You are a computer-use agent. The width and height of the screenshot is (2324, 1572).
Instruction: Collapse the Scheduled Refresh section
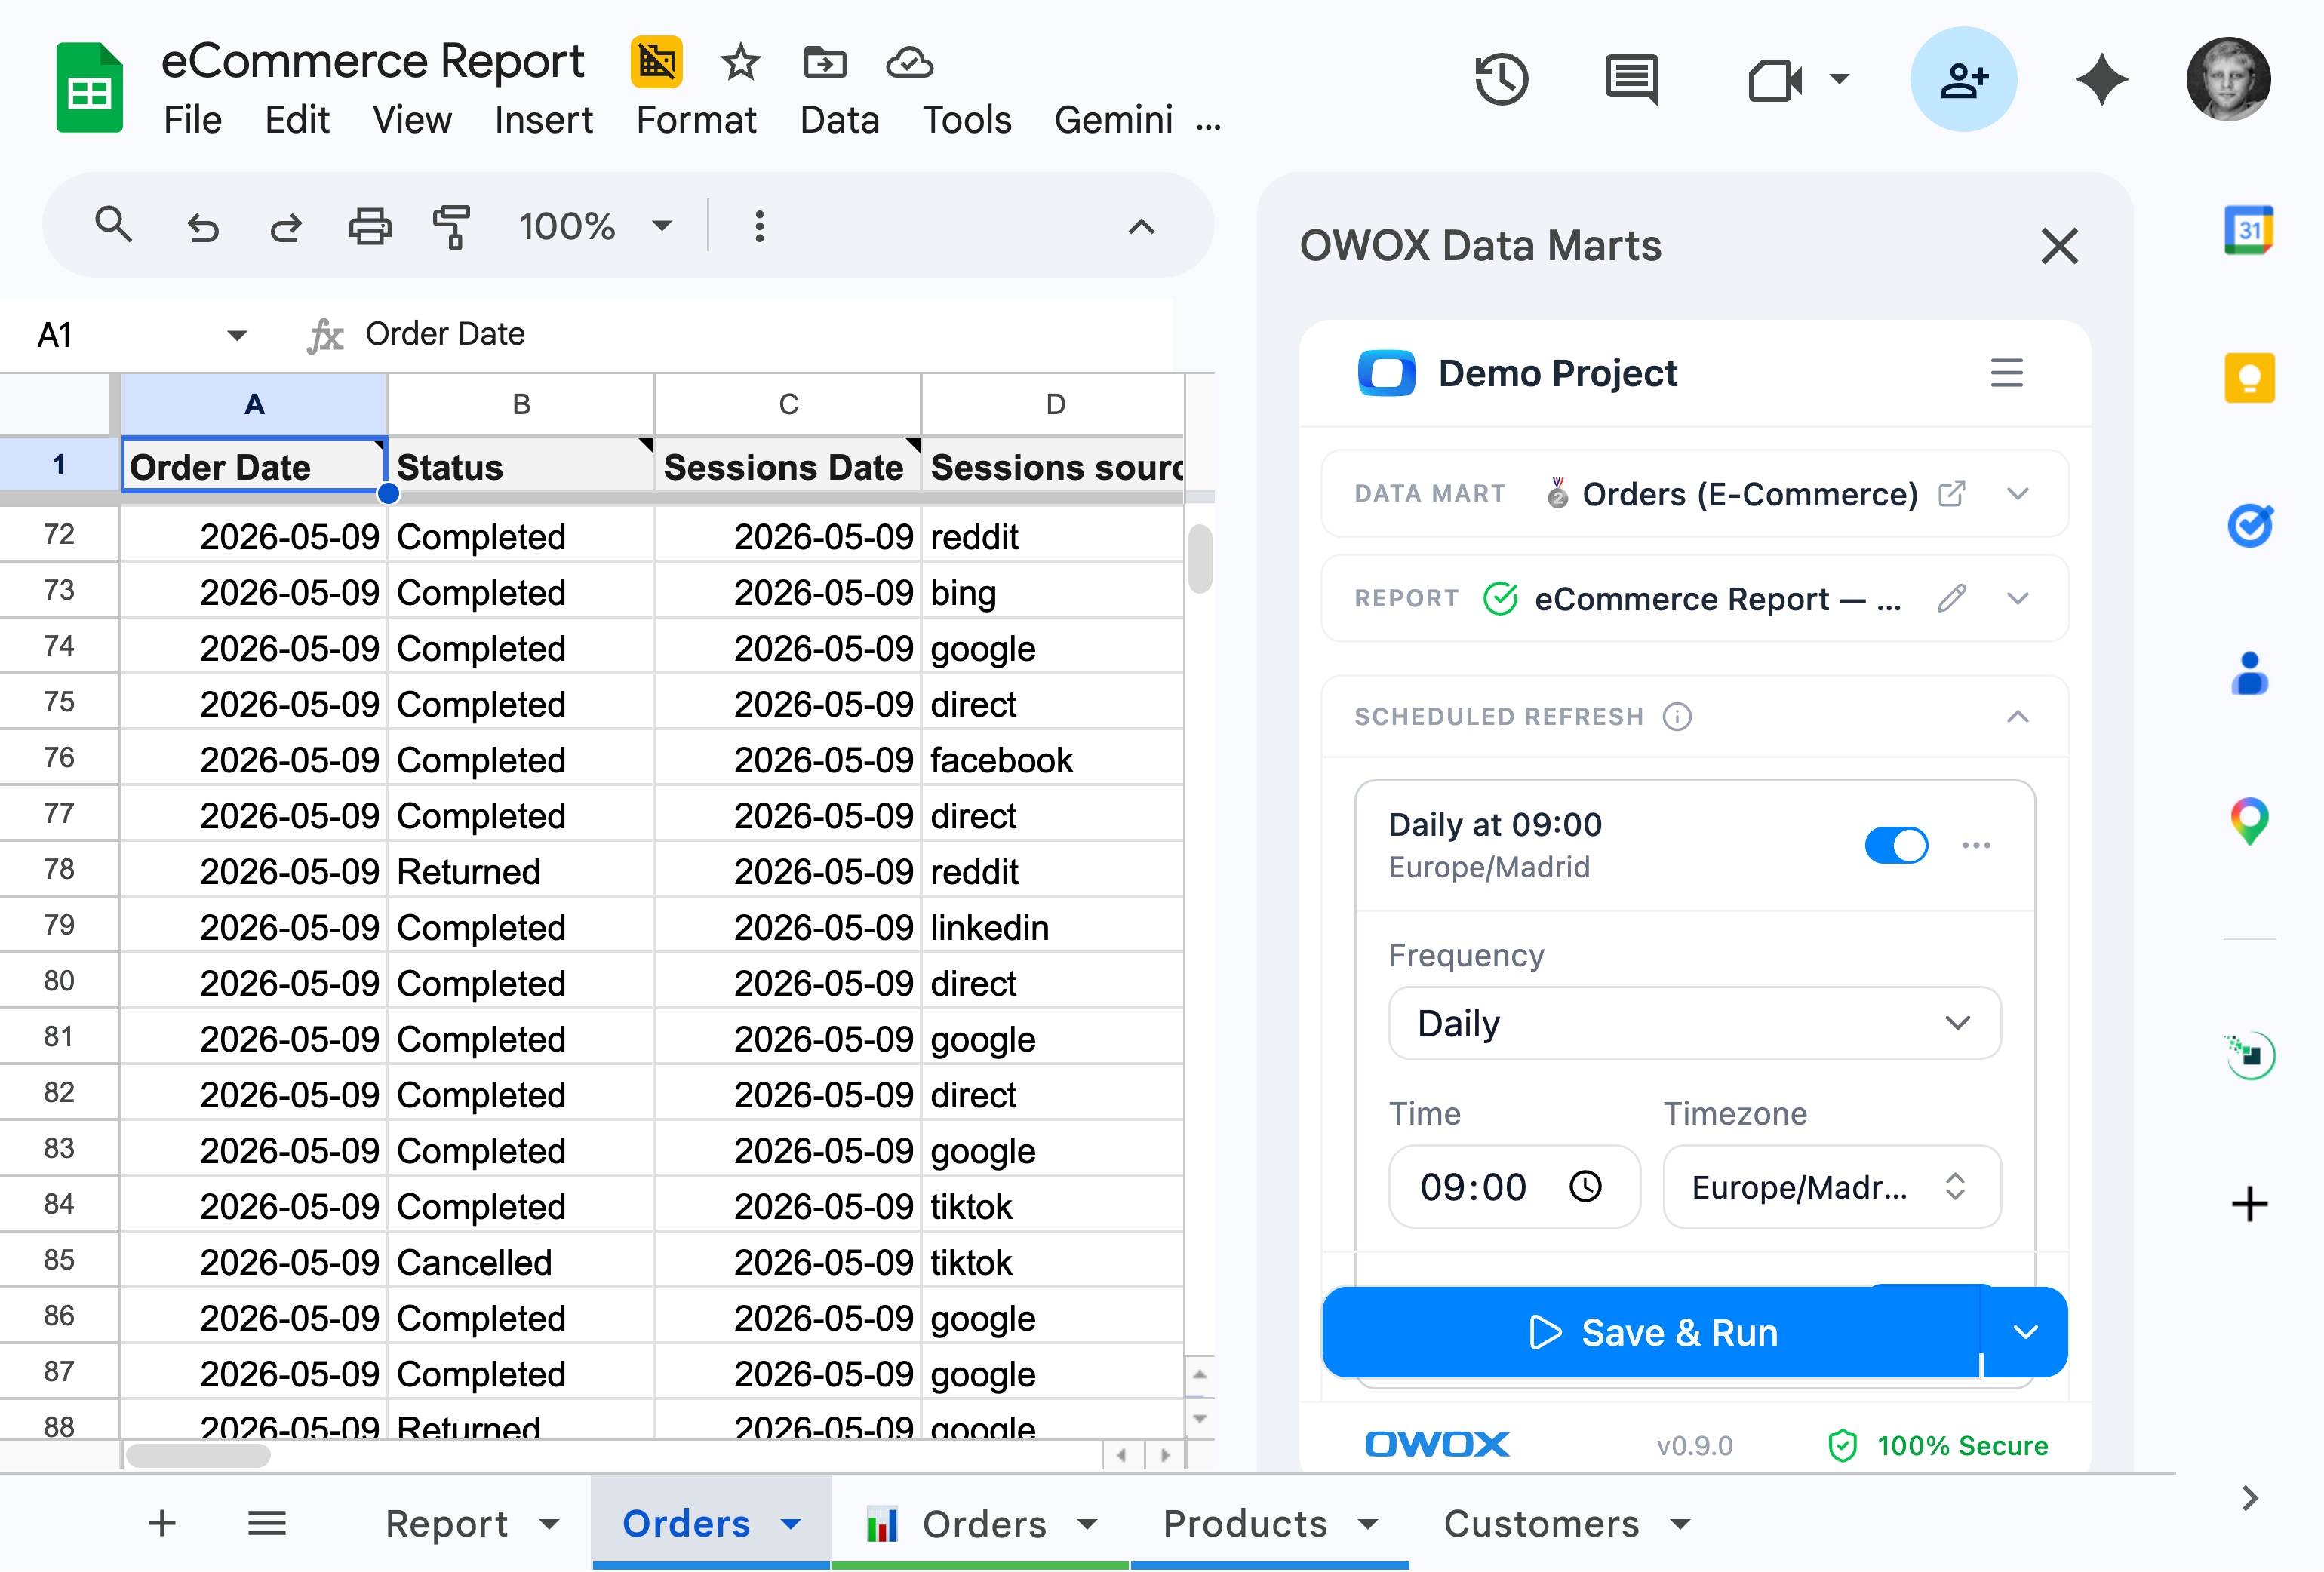[x=2017, y=717]
